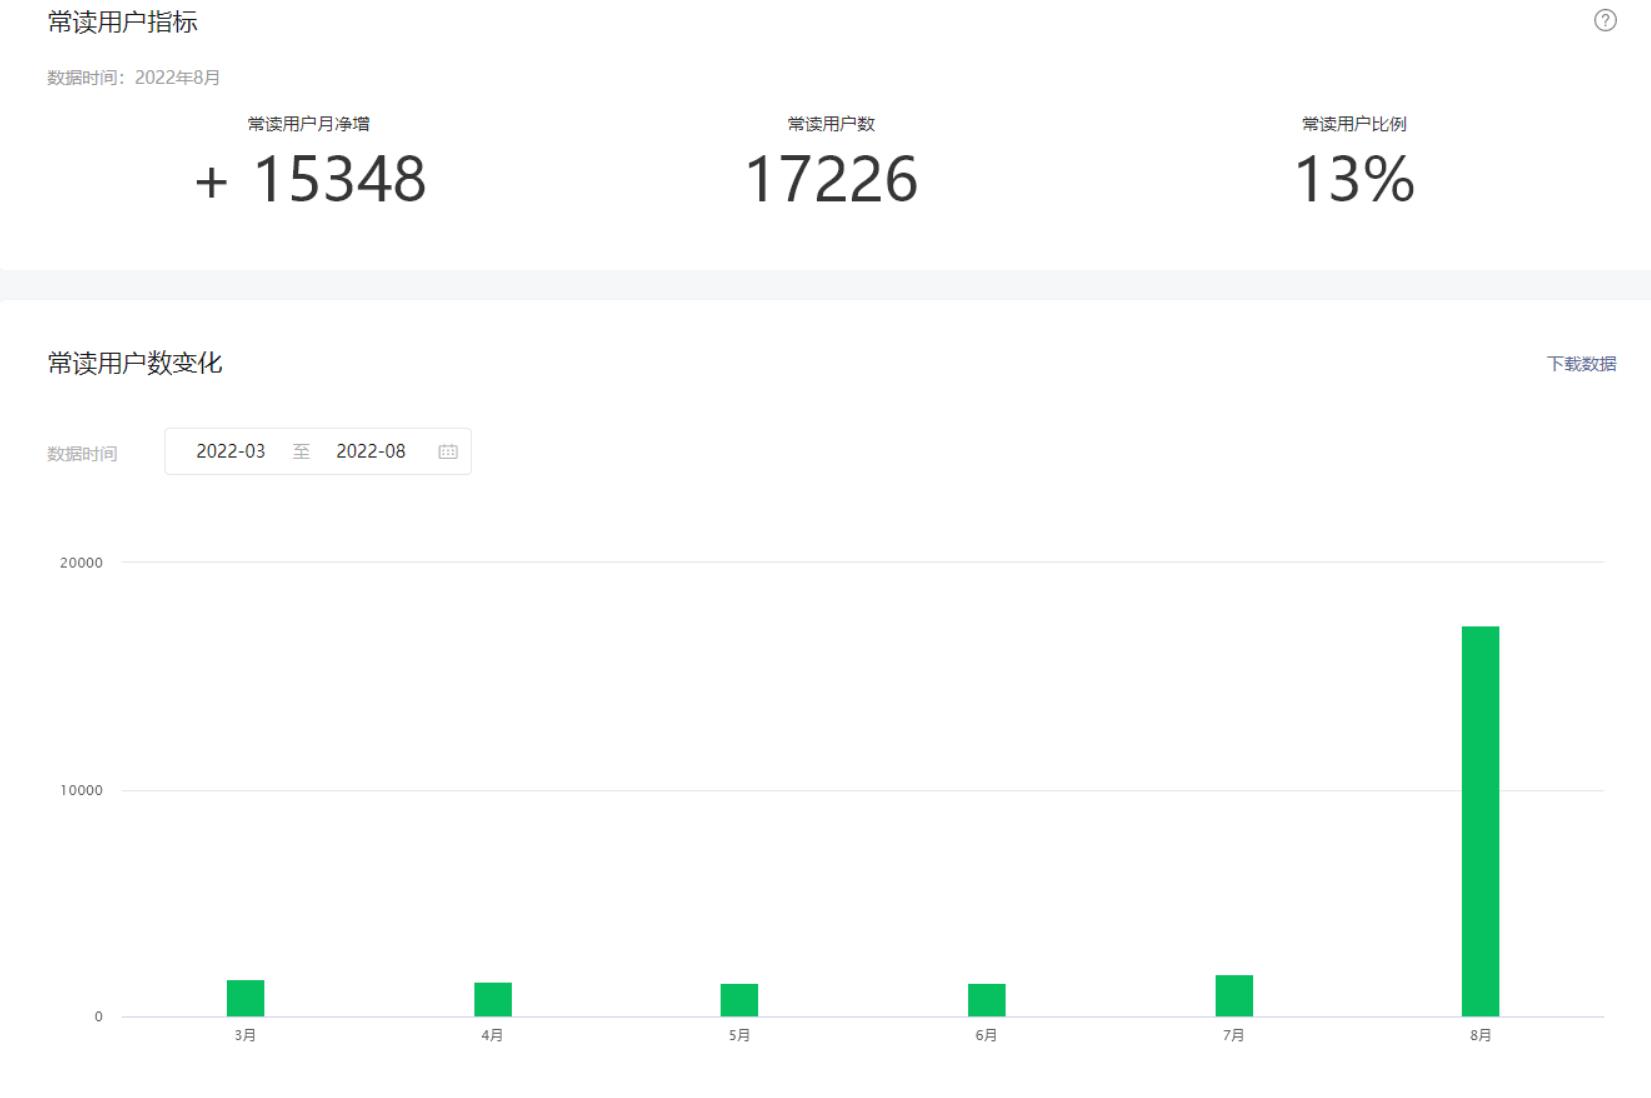
Task: Click the 常读用户月净增 label
Action: point(309,124)
